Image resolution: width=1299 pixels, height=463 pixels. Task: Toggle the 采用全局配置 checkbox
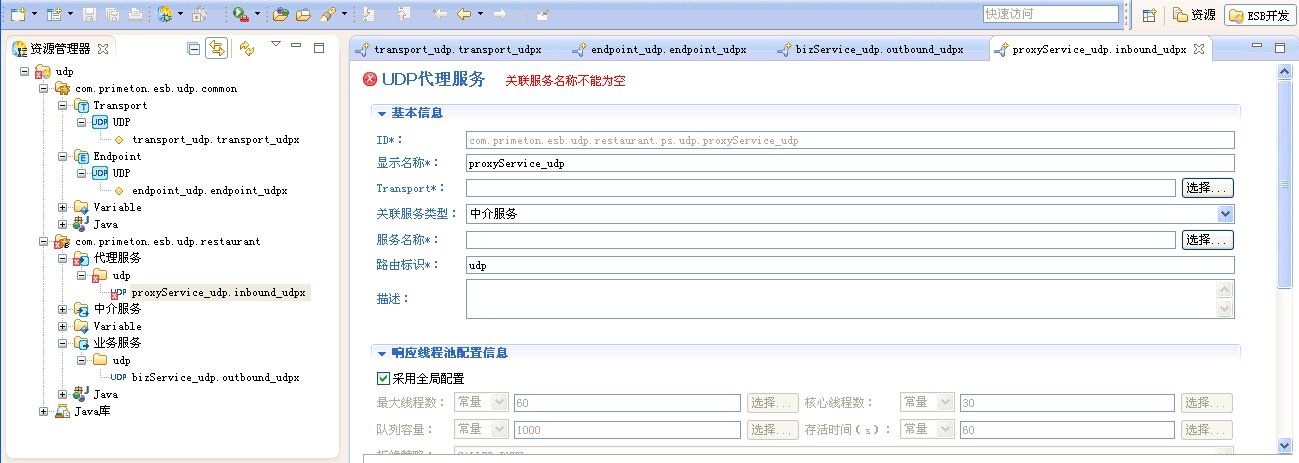[383, 378]
